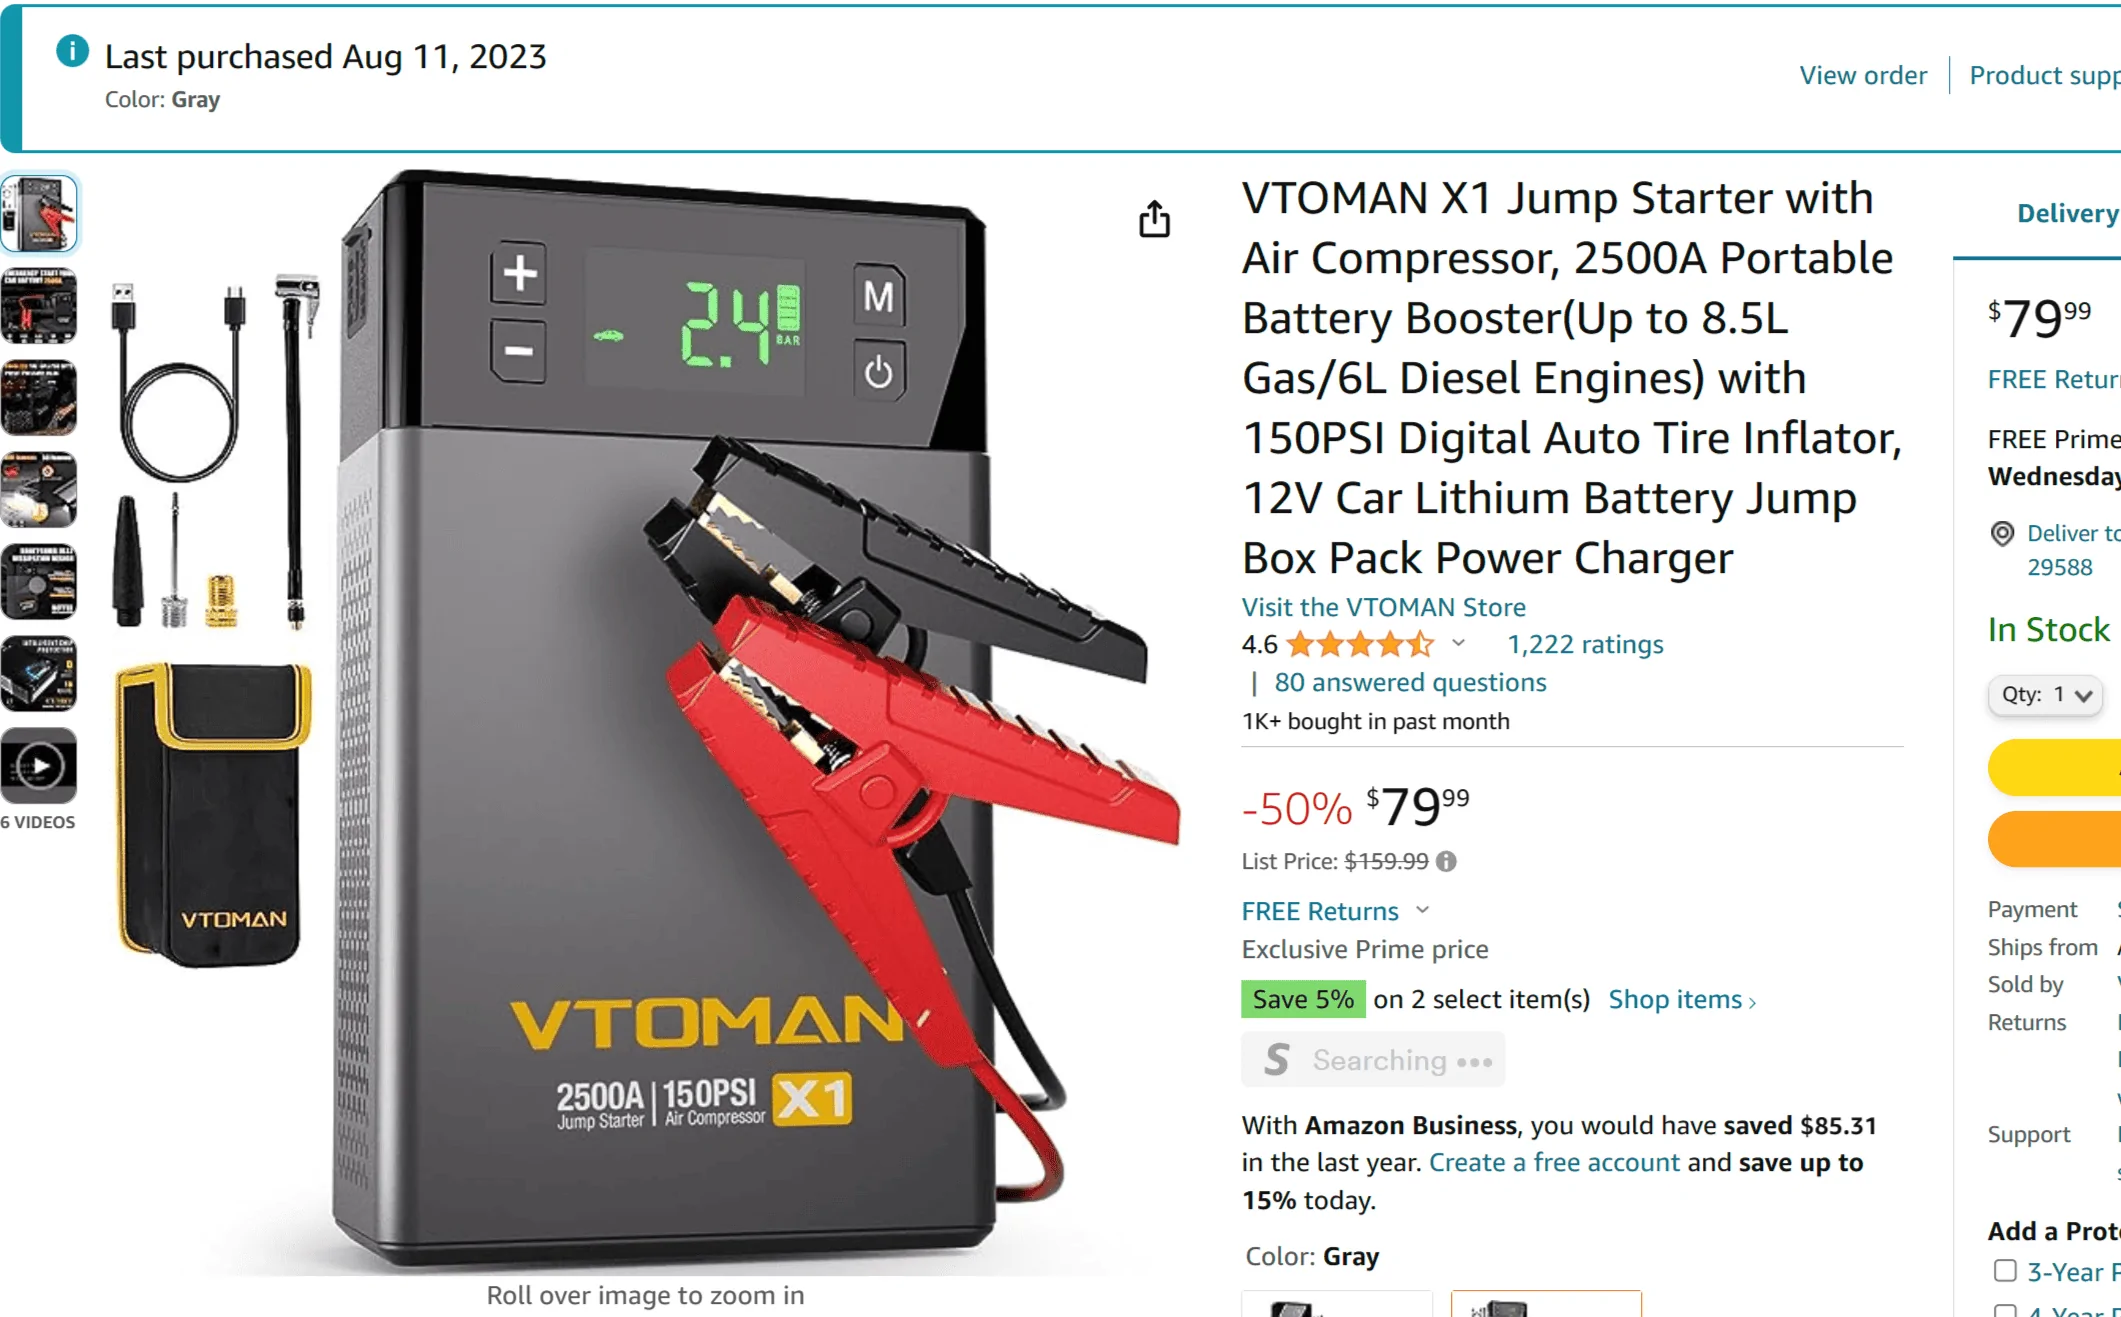Select the second product thumbnail image
Screen dimensions: 2121x1317
click(x=39, y=305)
